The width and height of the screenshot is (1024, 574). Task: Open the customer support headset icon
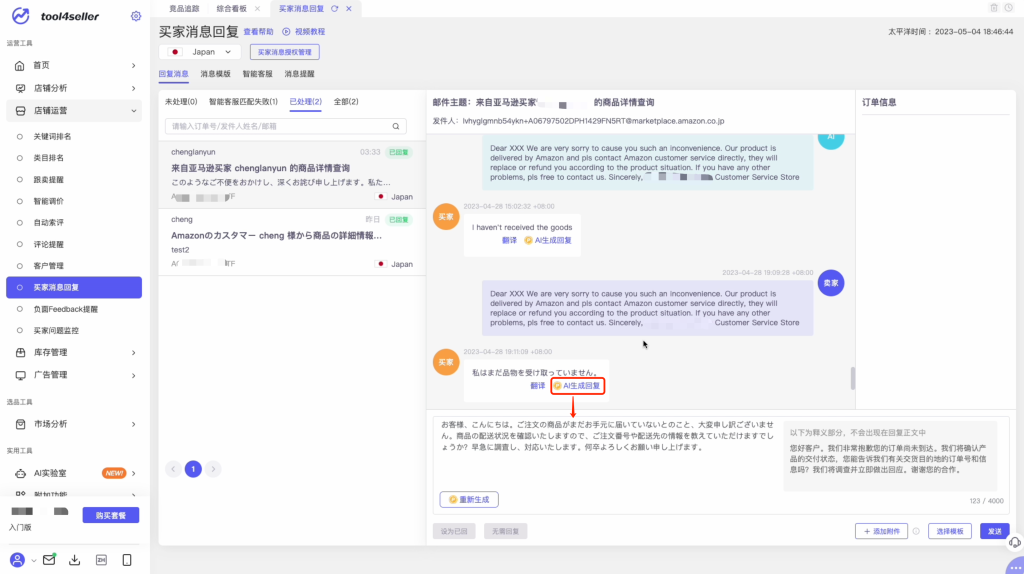(x=1015, y=541)
